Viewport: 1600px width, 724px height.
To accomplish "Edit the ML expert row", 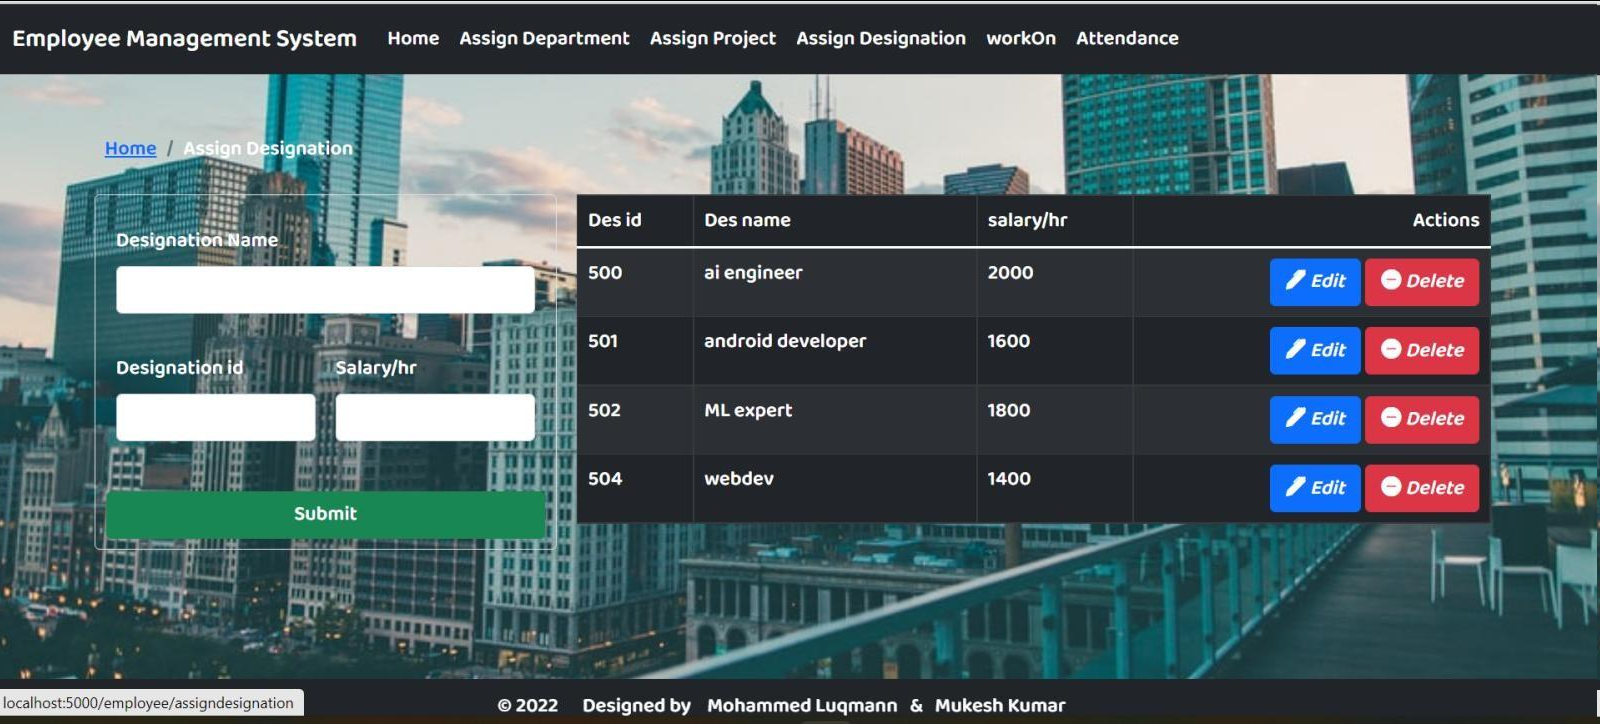I will pos(1315,419).
